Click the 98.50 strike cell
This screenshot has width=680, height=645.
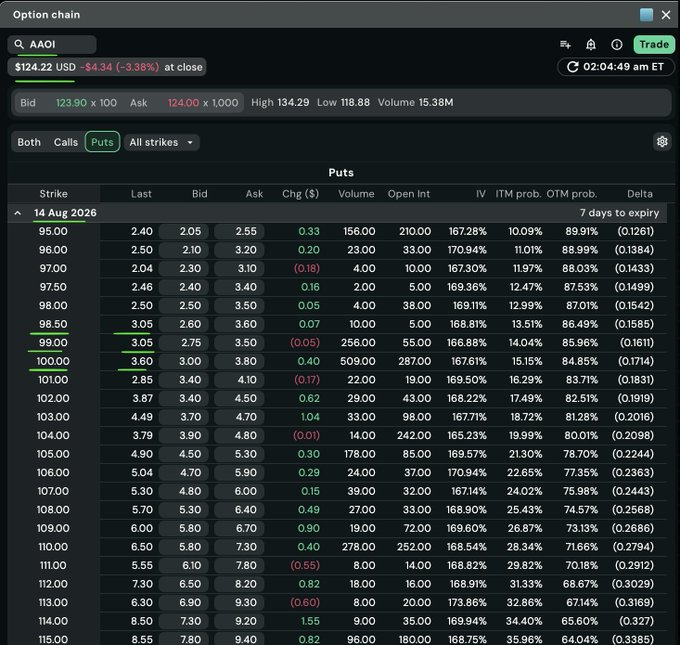[53, 324]
